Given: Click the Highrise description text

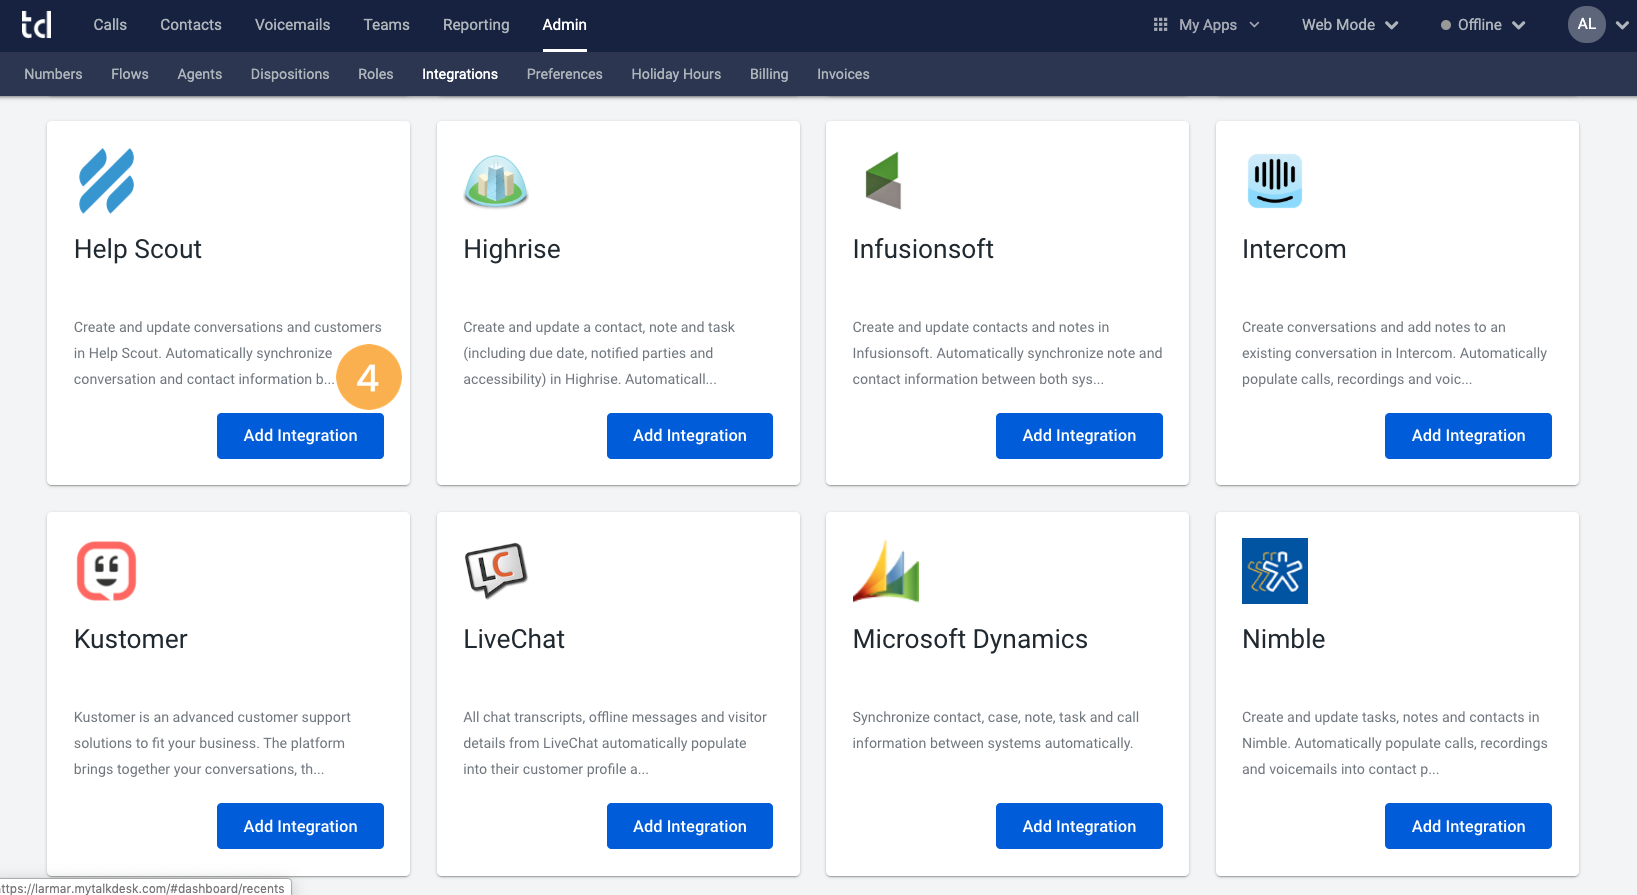Looking at the screenshot, I should tap(600, 353).
